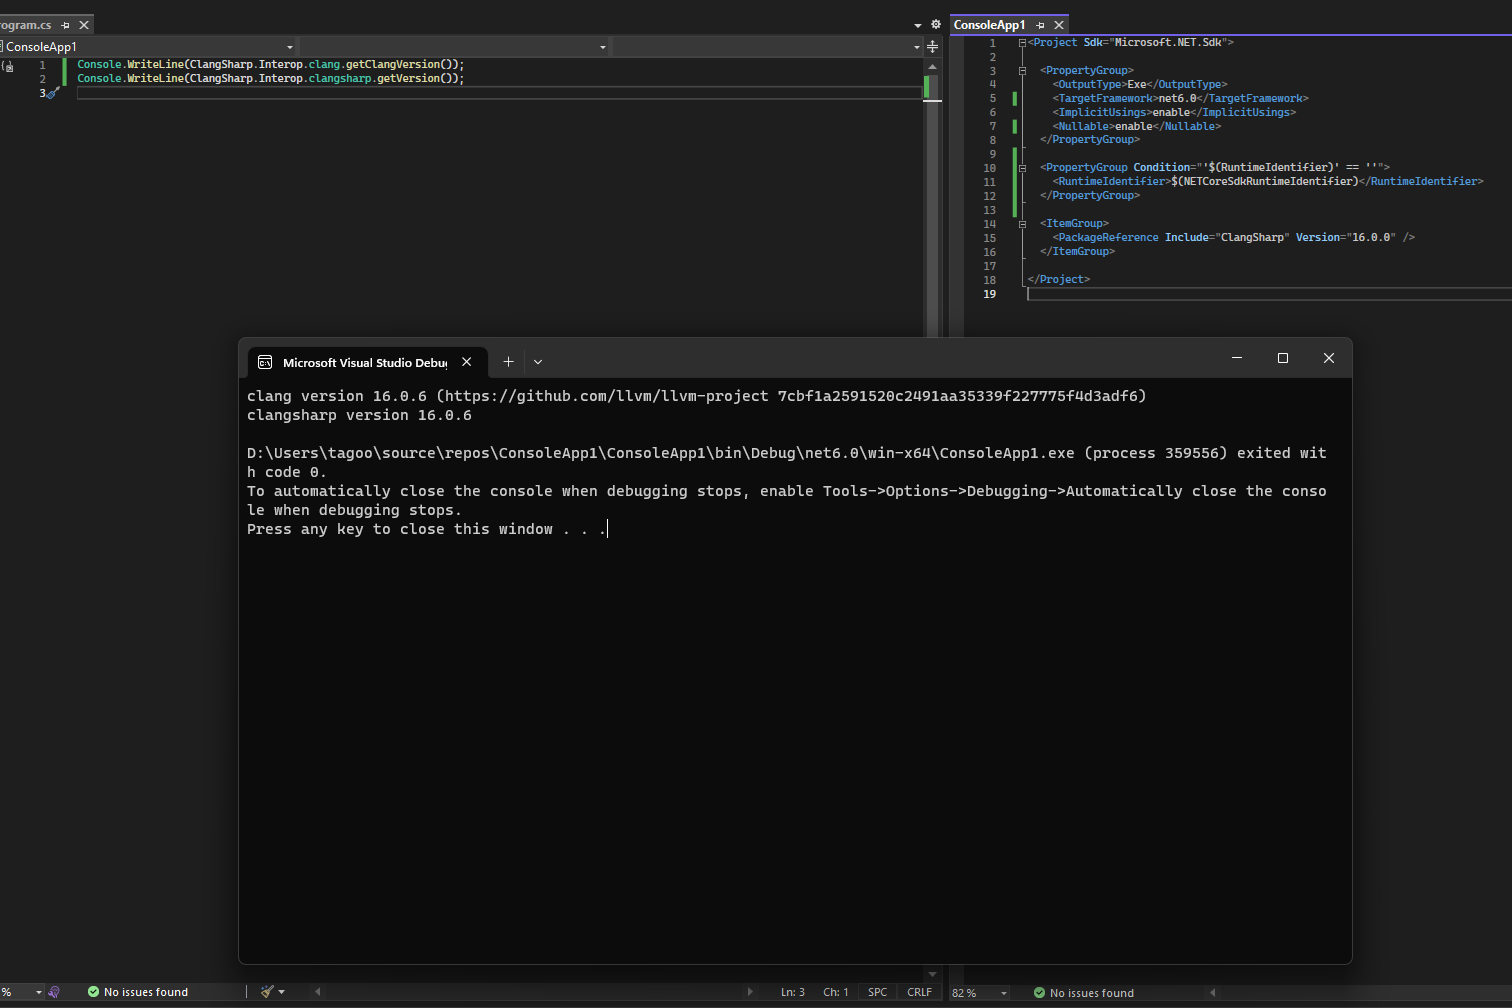Adjust the 82% editor zoom control
This screenshot has width=1512, height=1008.
click(x=978, y=992)
